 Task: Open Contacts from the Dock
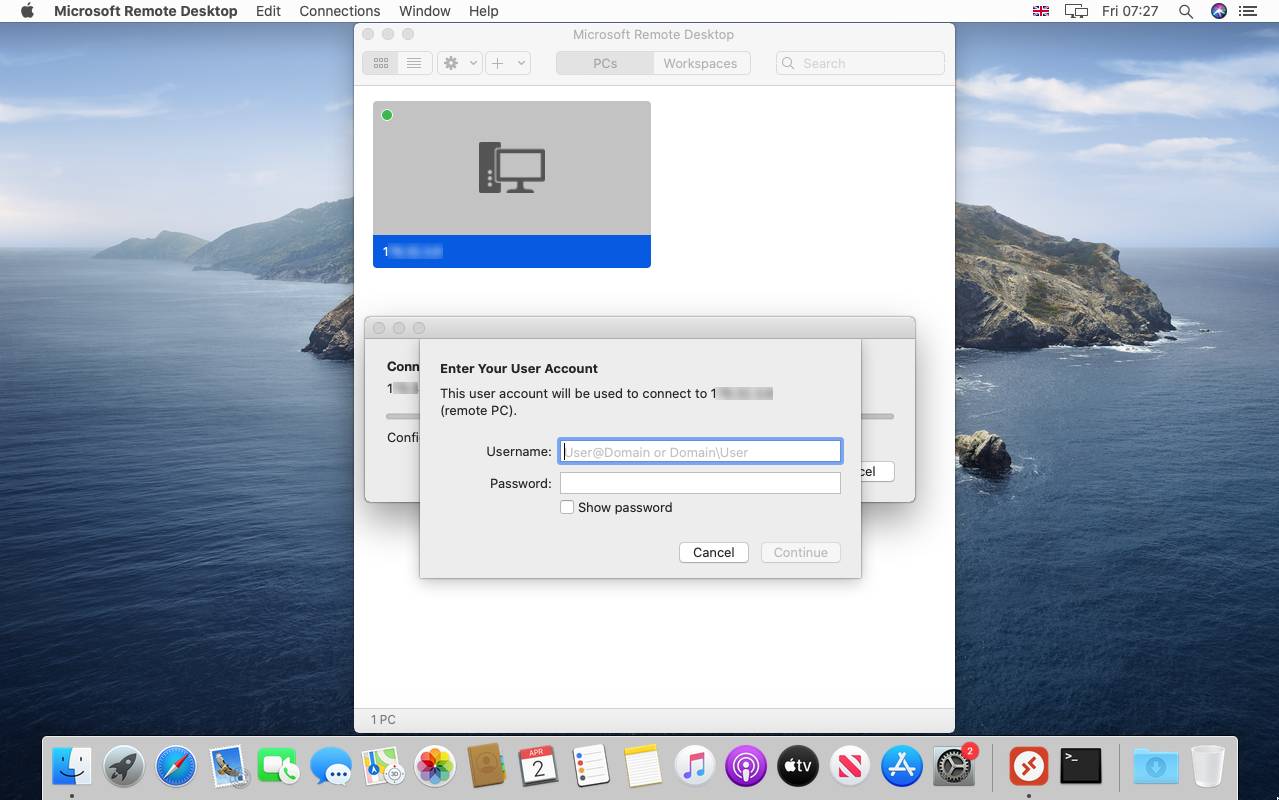click(487, 767)
